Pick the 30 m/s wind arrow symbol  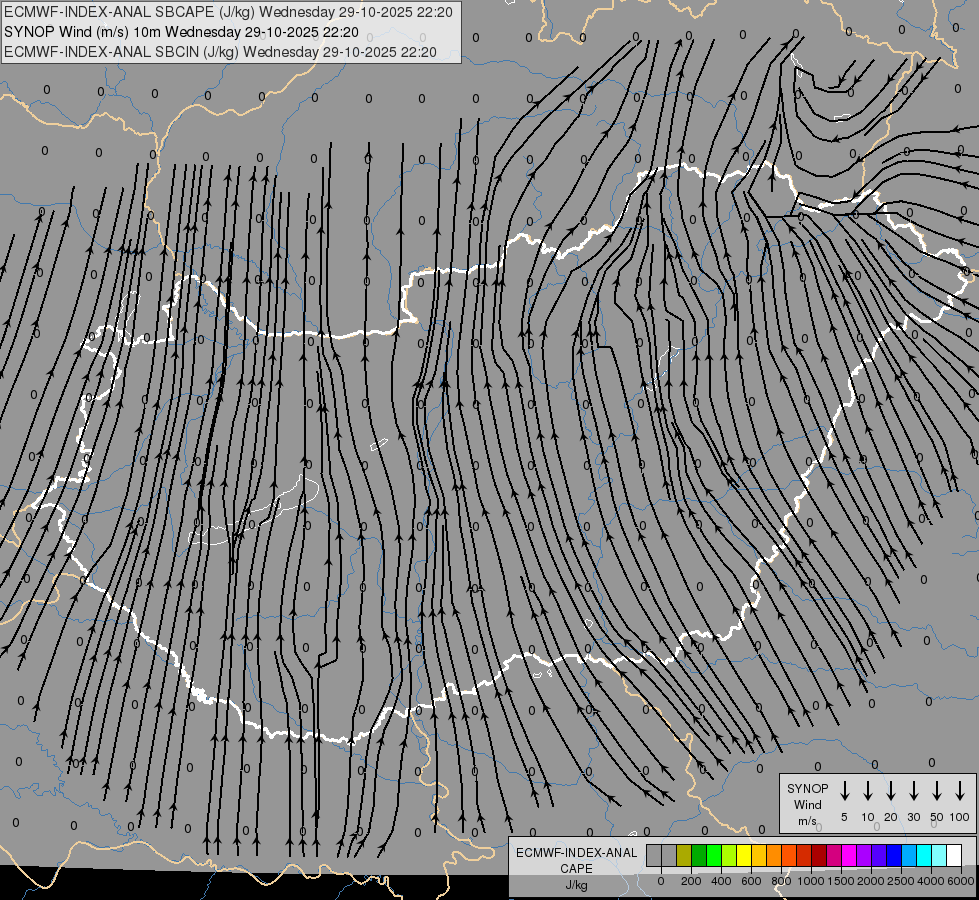914,791
